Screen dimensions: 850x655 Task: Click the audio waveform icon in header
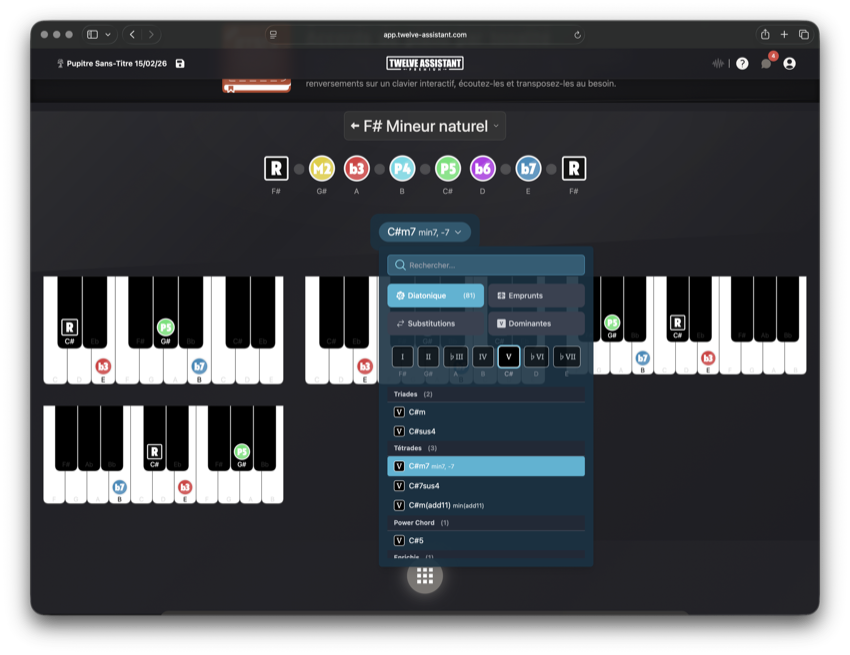point(717,64)
